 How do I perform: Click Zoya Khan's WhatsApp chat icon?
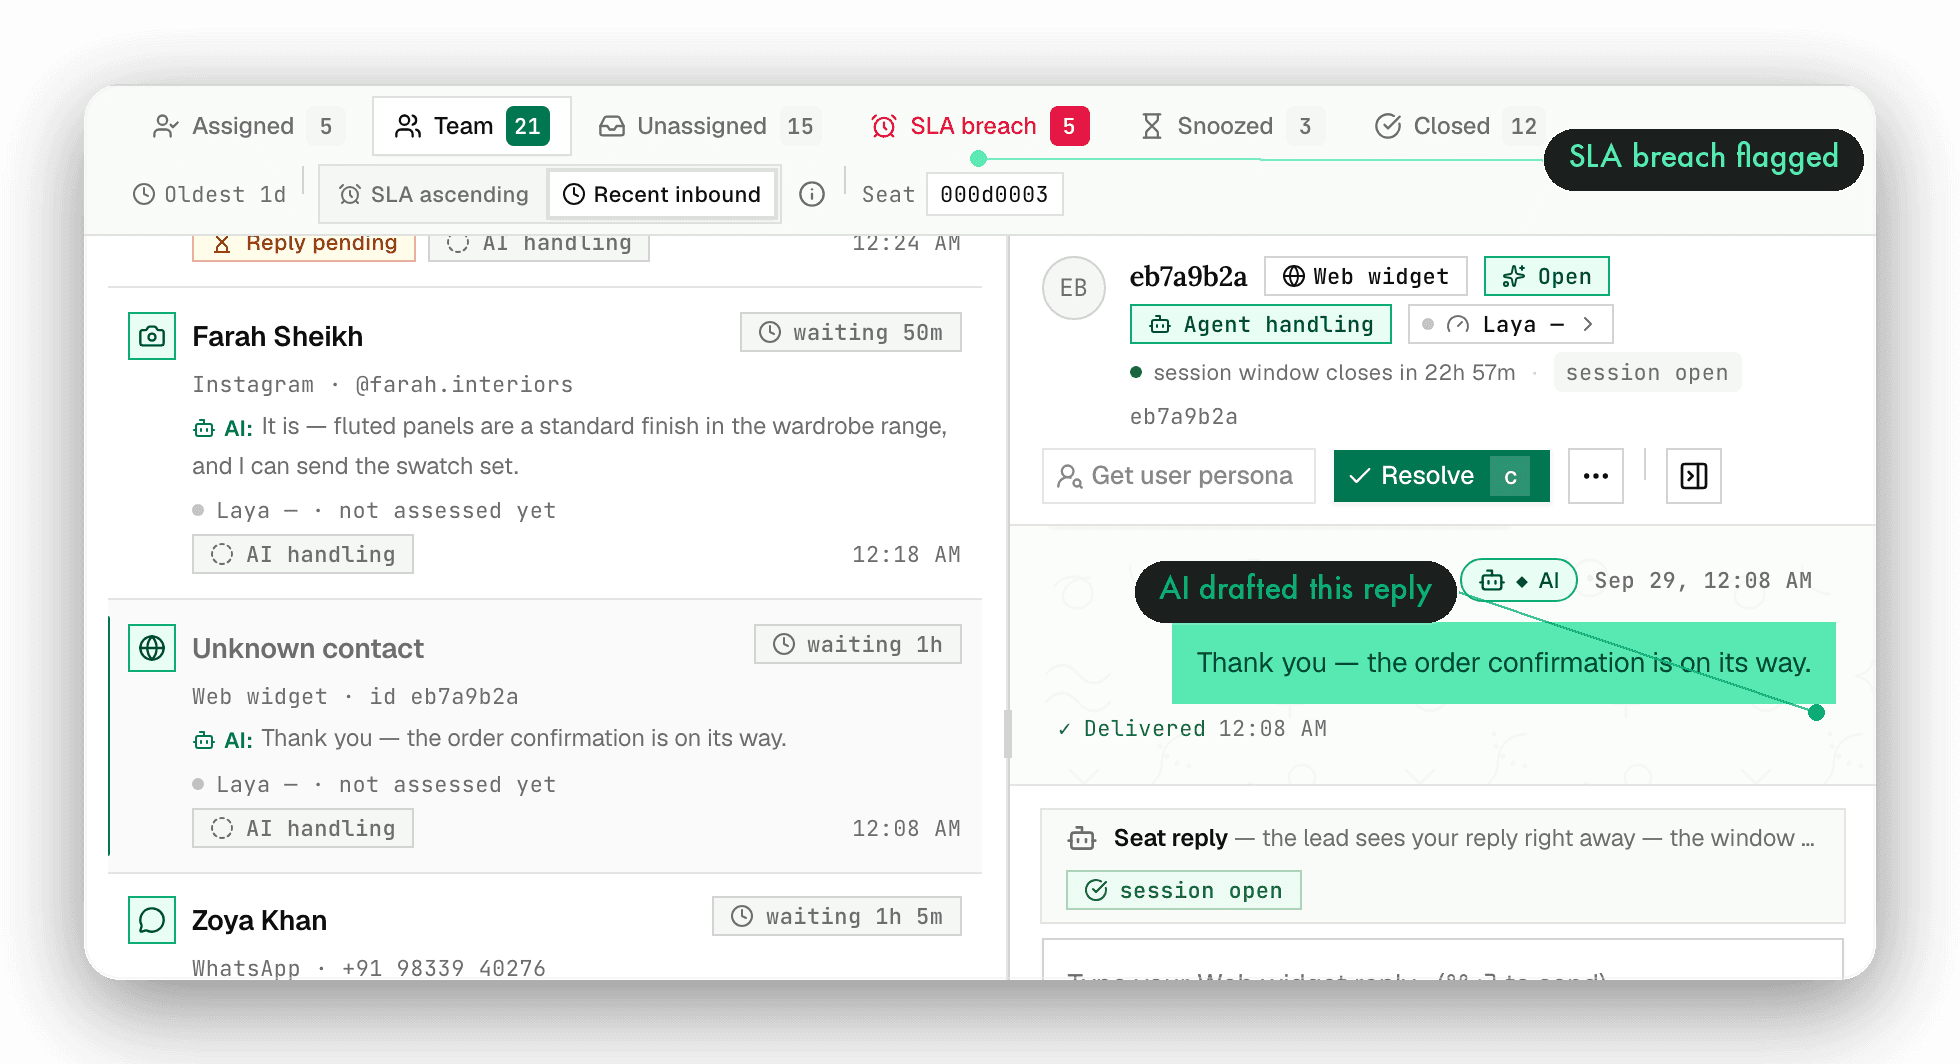[152, 920]
